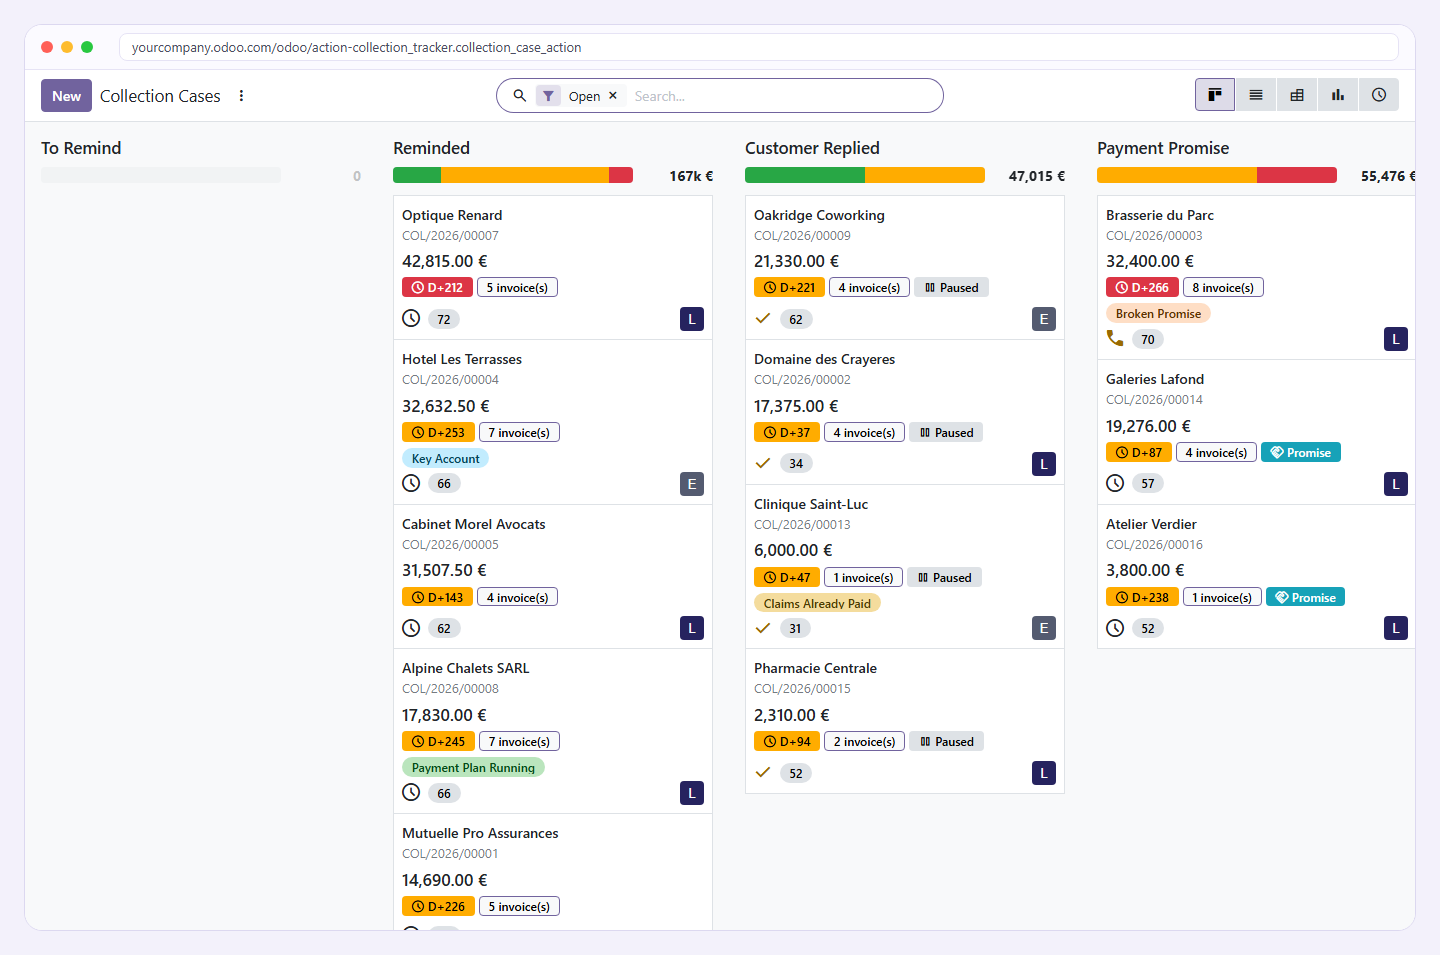Click Claims Already Paid tag
The width and height of the screenshot is (1440, 955).
(x=817, y=603)
